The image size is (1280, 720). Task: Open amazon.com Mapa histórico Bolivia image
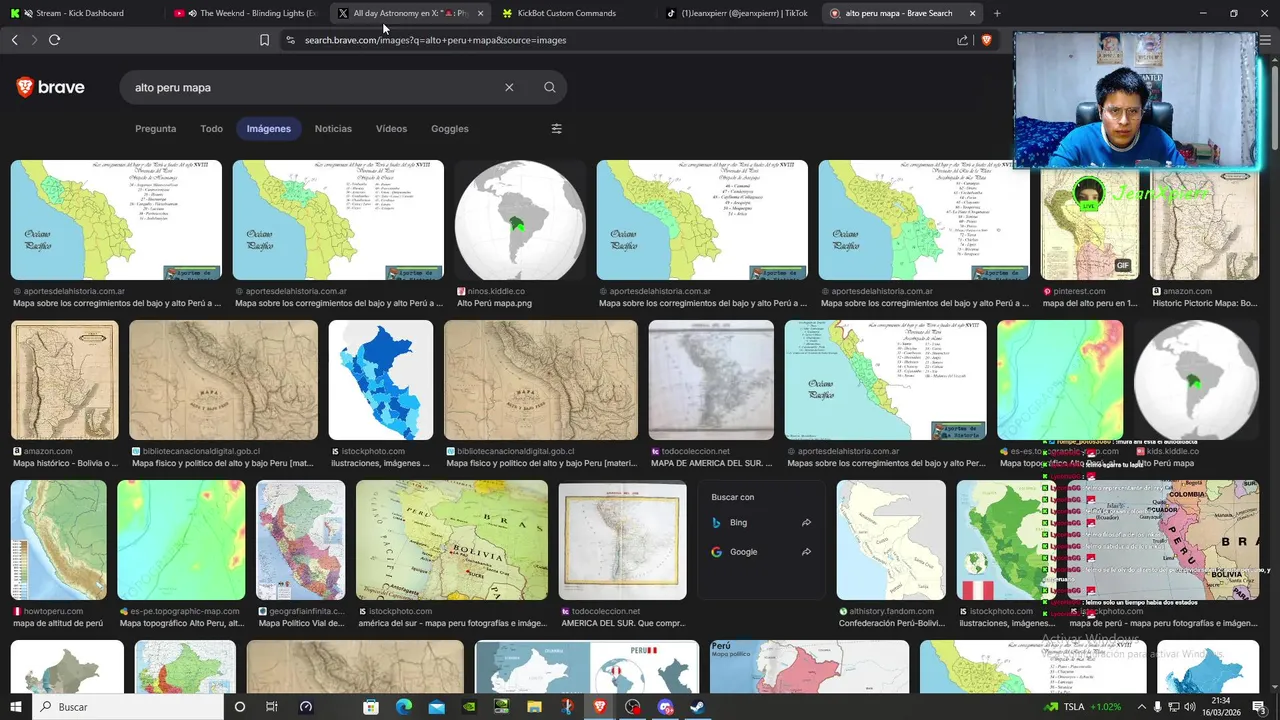64,380
